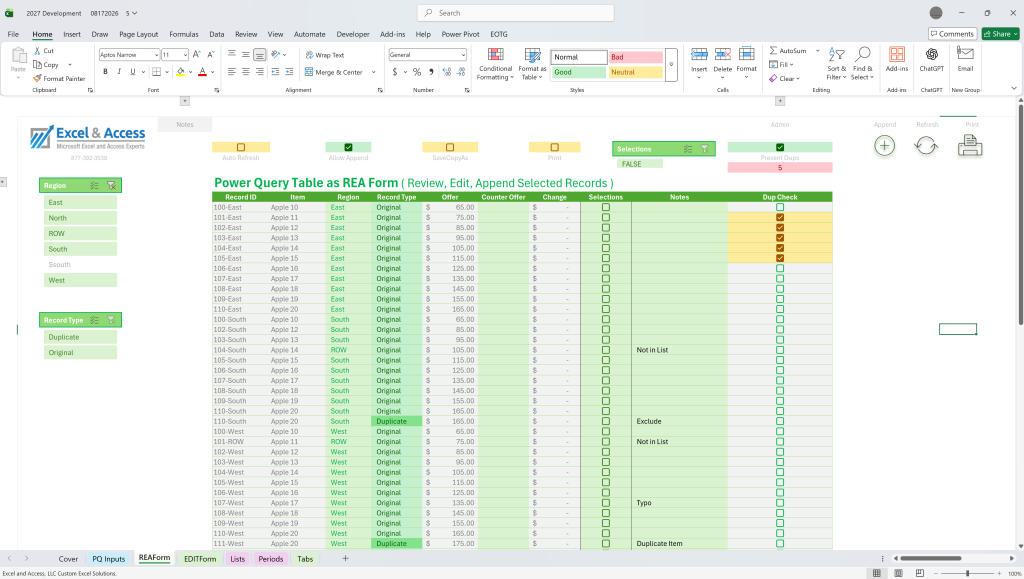Open the font size dropdown
The height and width of the screenshot is (579, 1024).
185,55
